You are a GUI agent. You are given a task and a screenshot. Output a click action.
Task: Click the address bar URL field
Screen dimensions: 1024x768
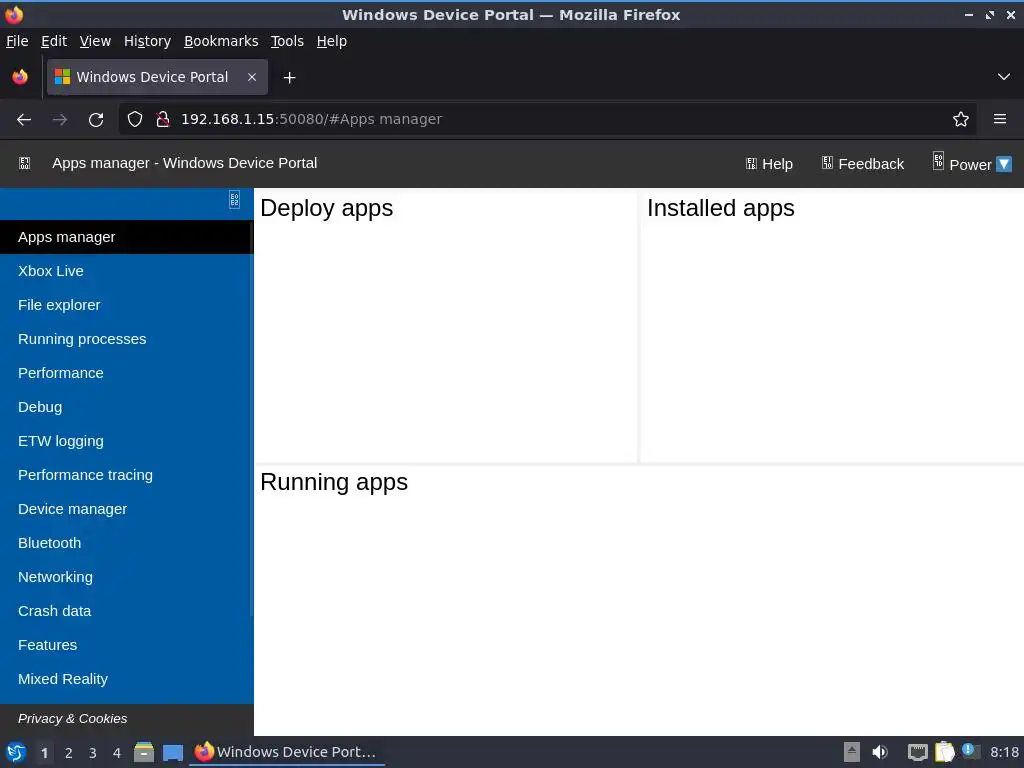click(547, 119)
